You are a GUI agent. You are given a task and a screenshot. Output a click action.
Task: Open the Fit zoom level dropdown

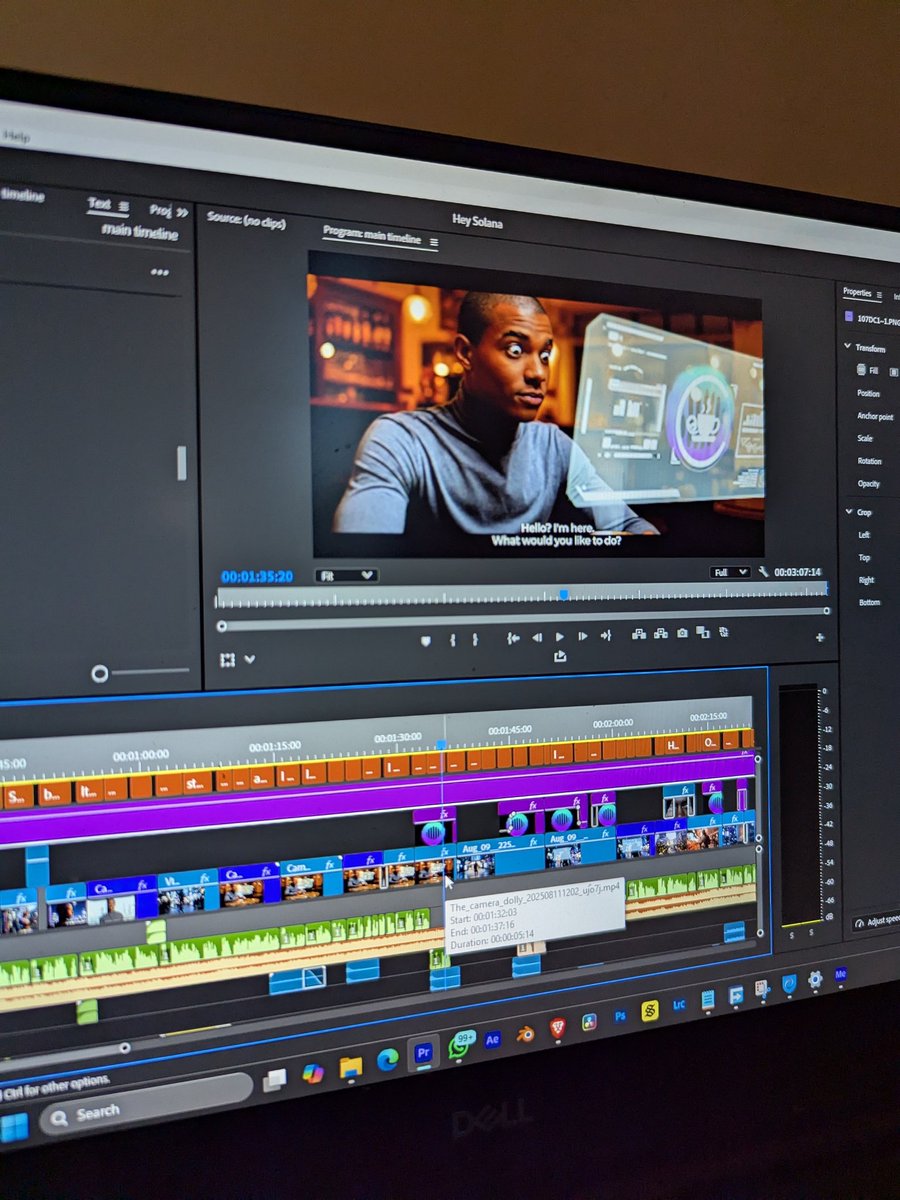(346, 576)
